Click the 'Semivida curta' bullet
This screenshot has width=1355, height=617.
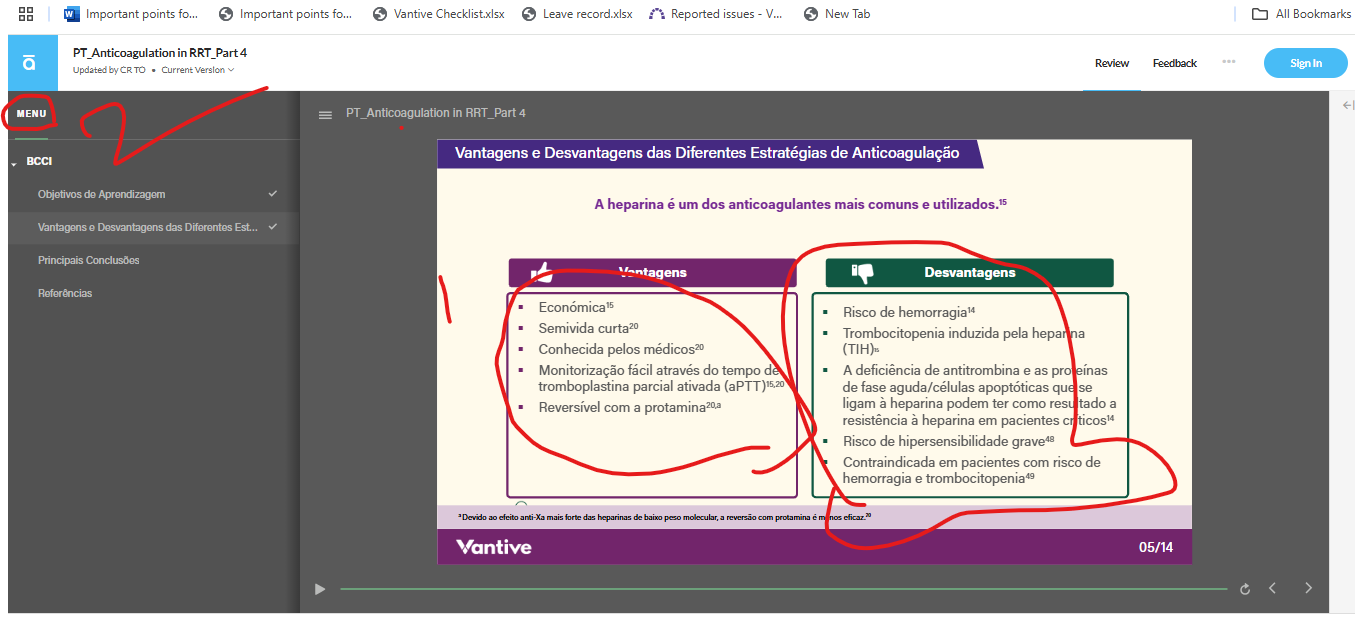pos(588,328)
